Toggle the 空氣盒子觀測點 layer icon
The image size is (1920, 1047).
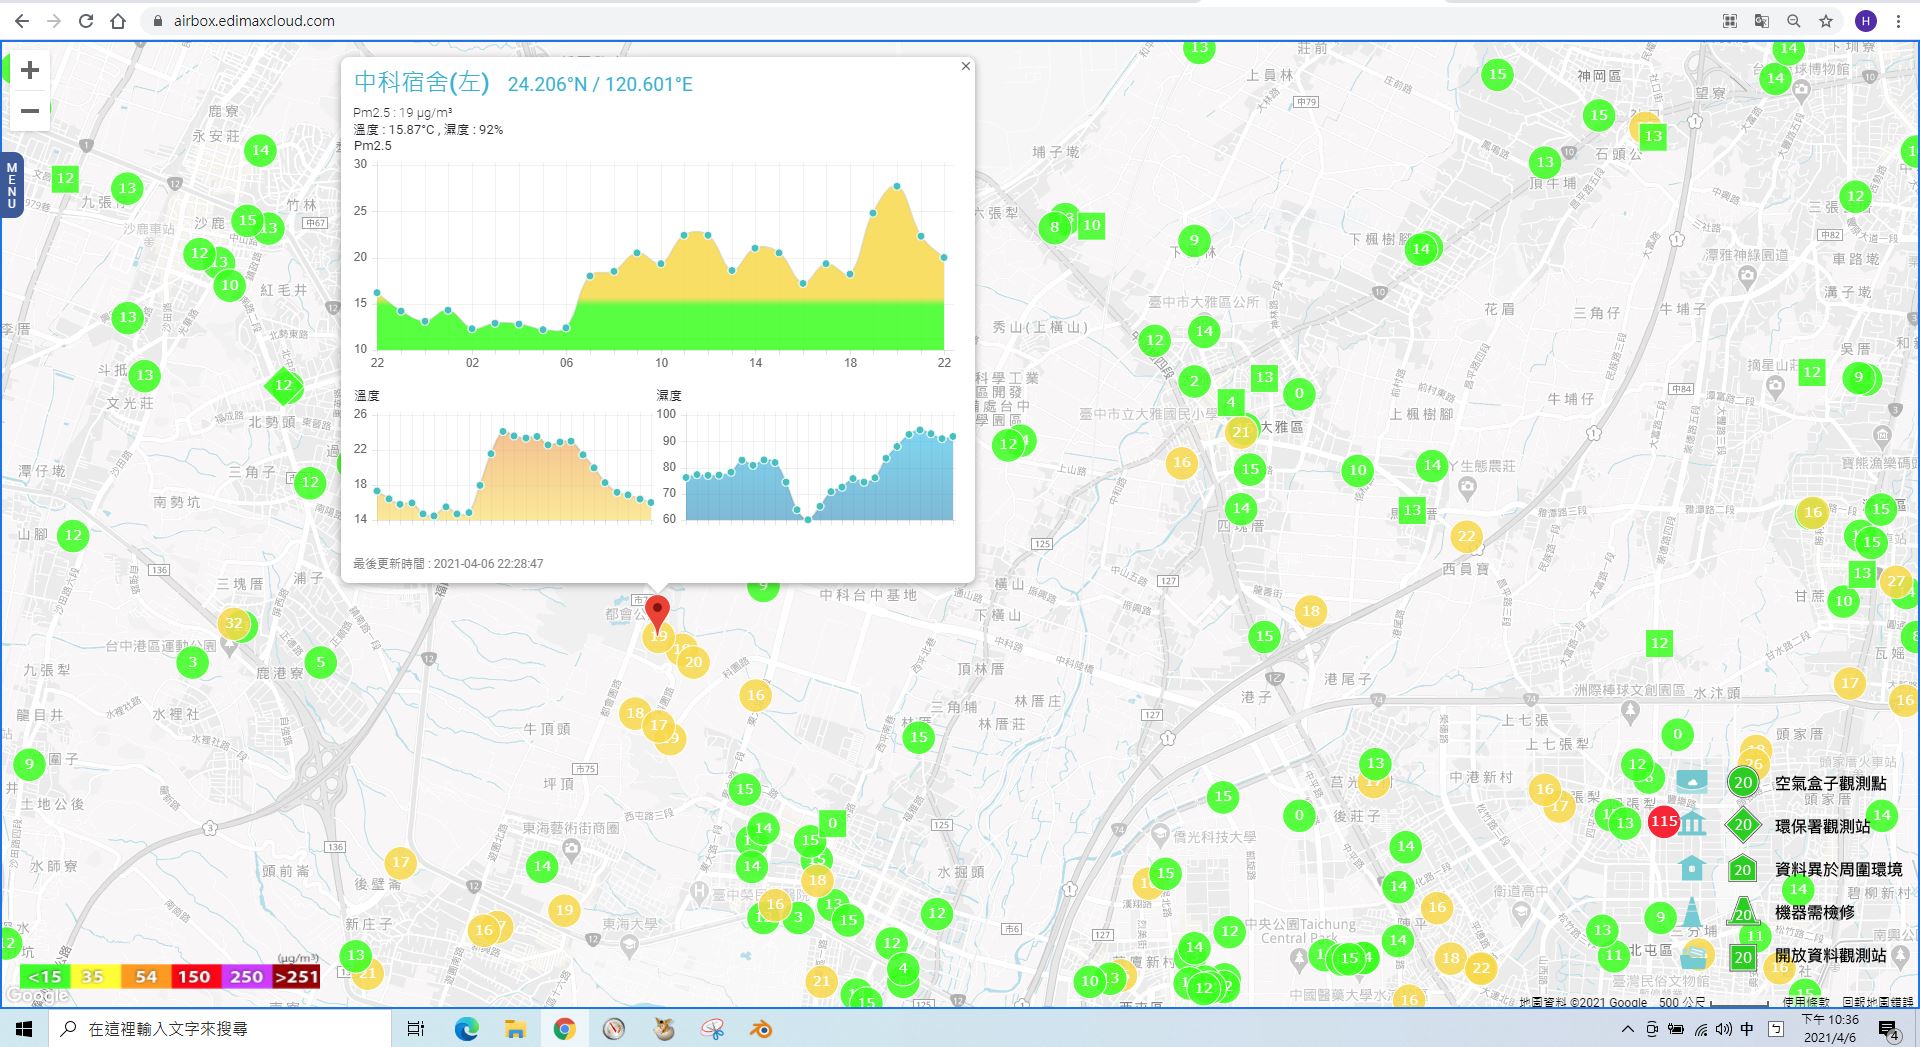click(x=1692, y=782)
